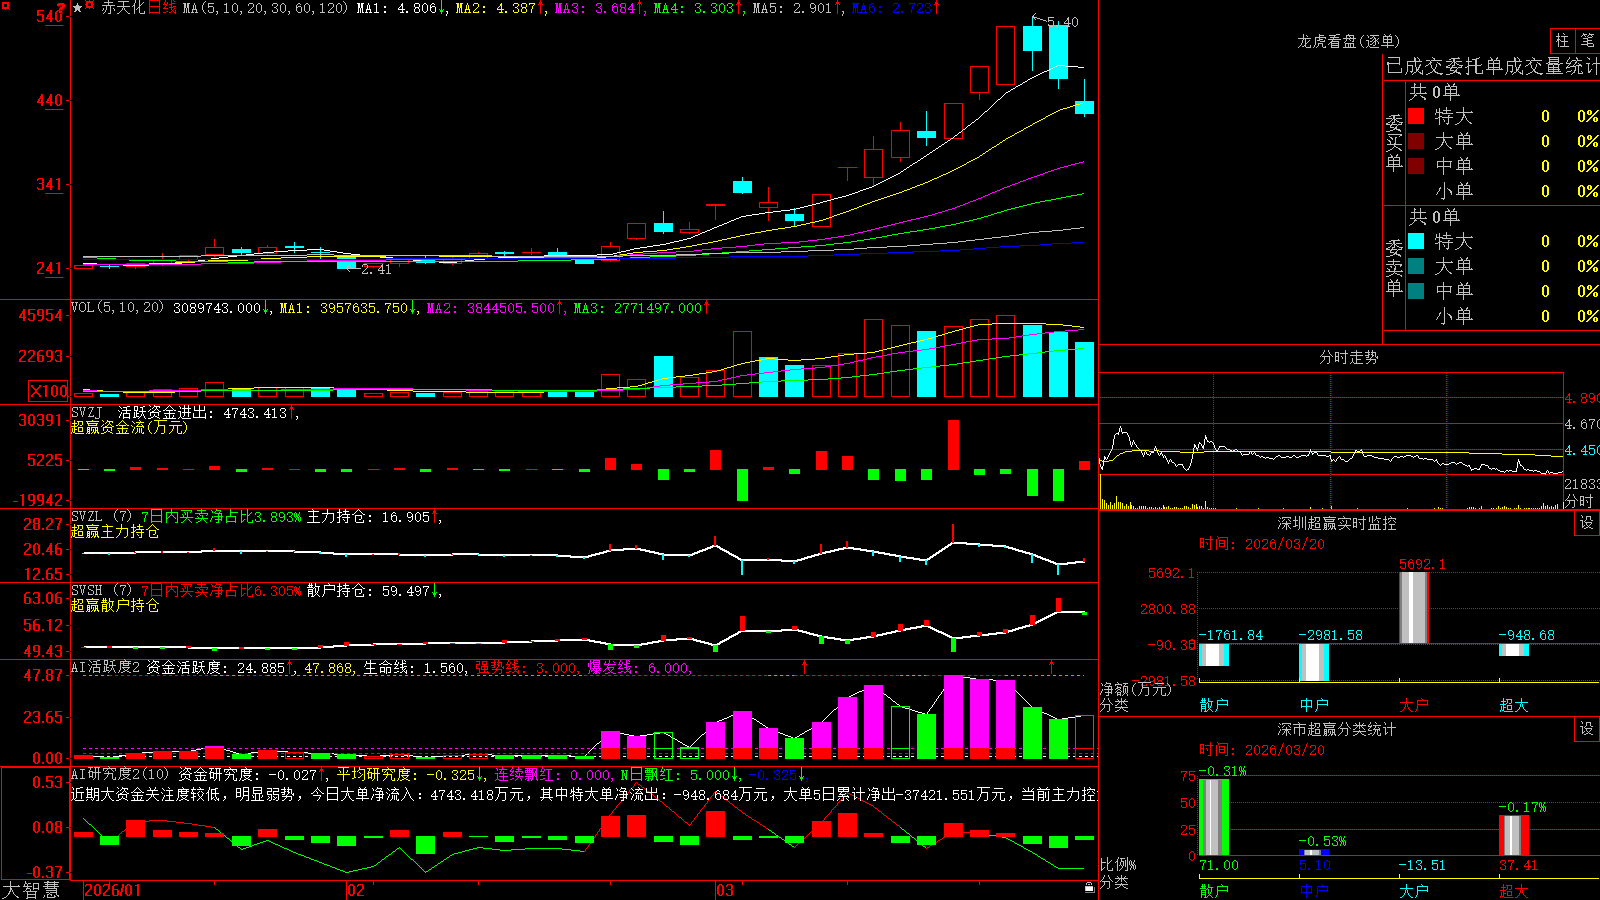The width and height of the screenshot is (1600, 900).
Task: Click the SVSH (7) indicator name
Action: pos(101,590)
